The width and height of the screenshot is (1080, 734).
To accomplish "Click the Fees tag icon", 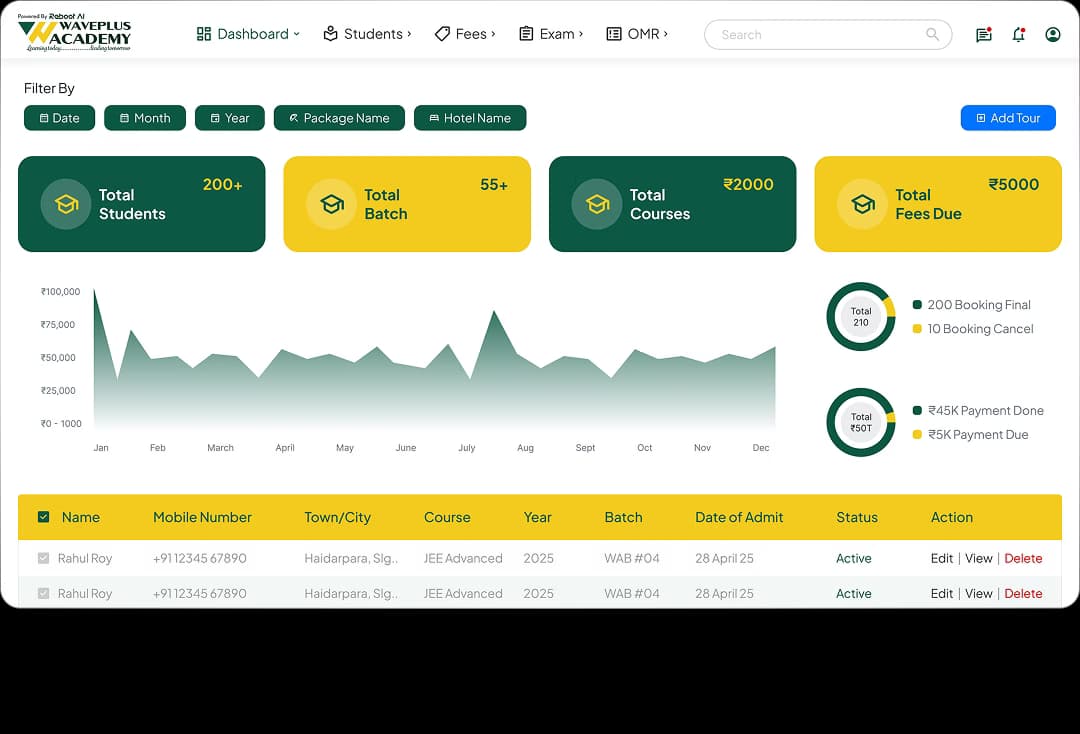I will pyautogui.click(x=441, y=33).
